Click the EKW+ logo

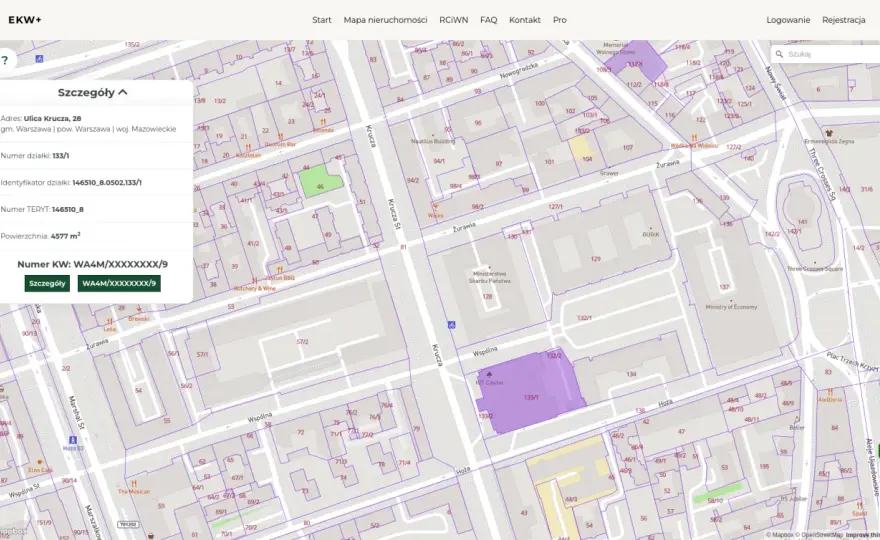(x=25, y=20)
